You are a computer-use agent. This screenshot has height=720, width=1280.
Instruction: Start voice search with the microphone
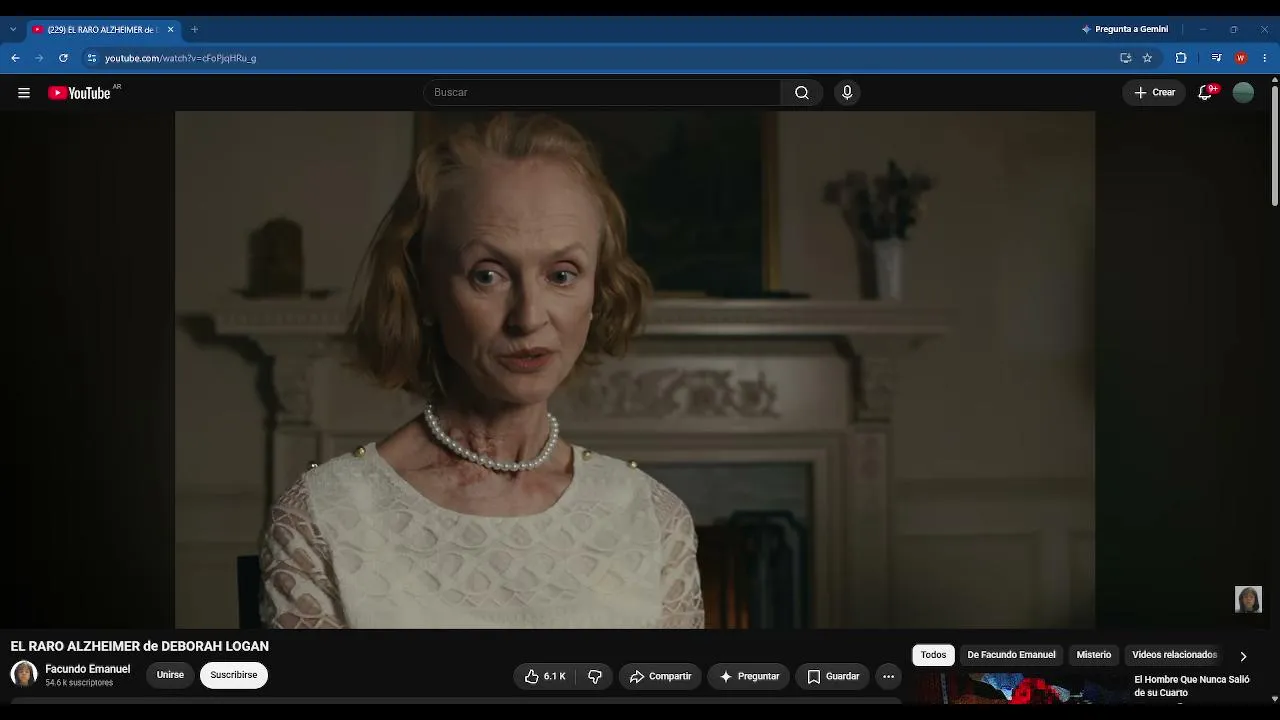847,93
